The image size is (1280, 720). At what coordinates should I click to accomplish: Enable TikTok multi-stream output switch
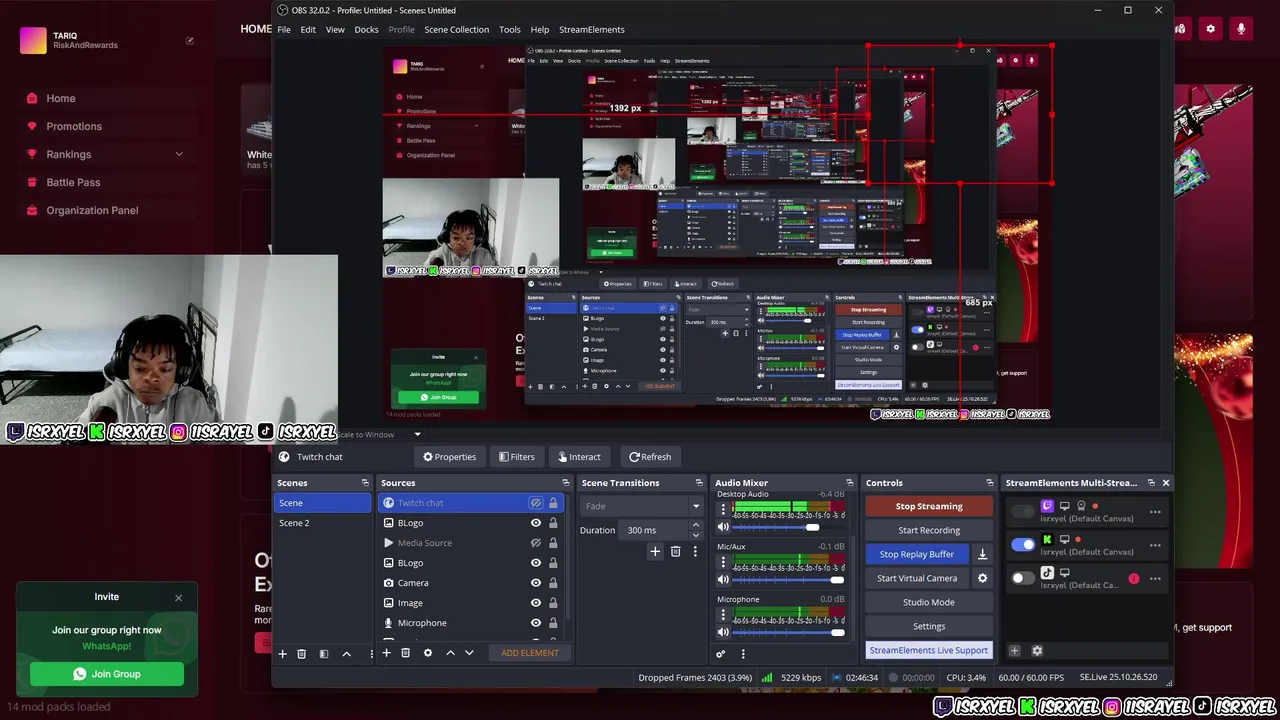click(1022, 578)
